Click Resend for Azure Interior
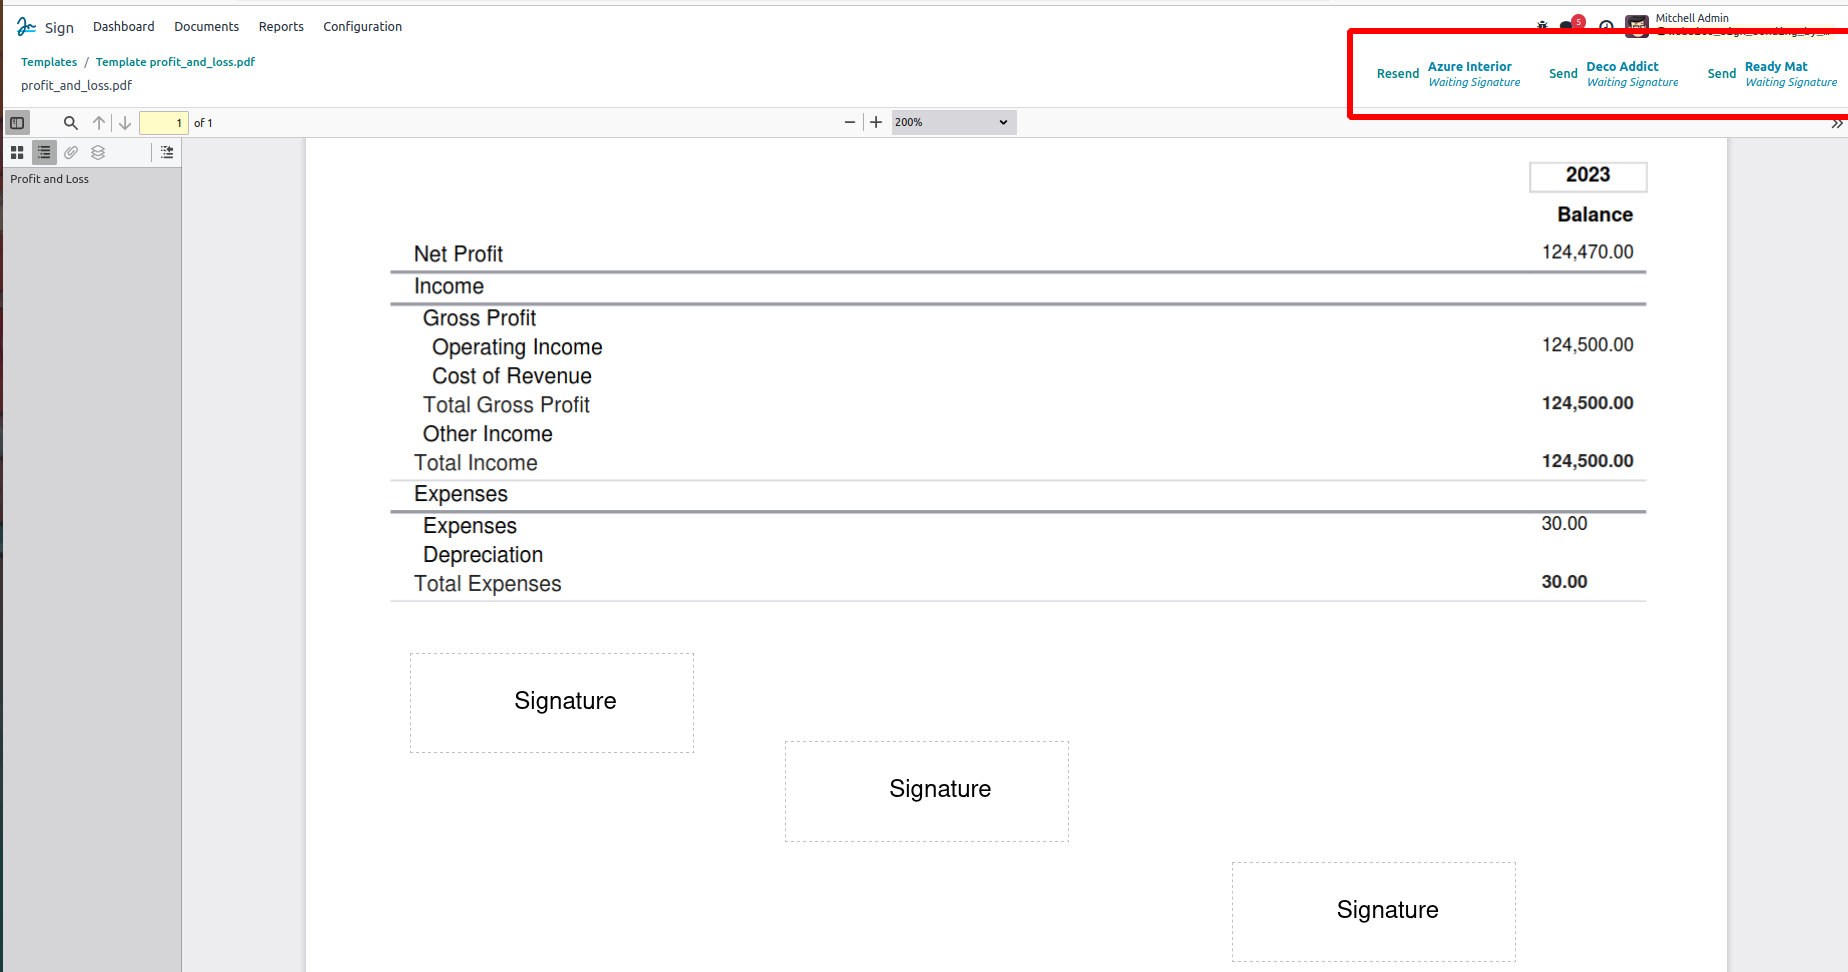Viewport: 1848px width, 972px height. pyautogui.click(x=1397, y=74)
